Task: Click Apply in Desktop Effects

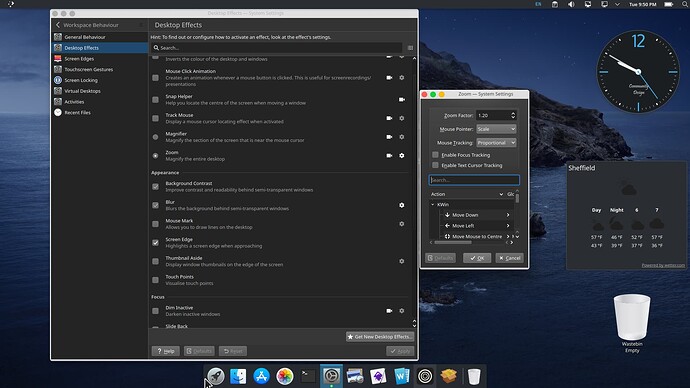Action: point(400,351)
